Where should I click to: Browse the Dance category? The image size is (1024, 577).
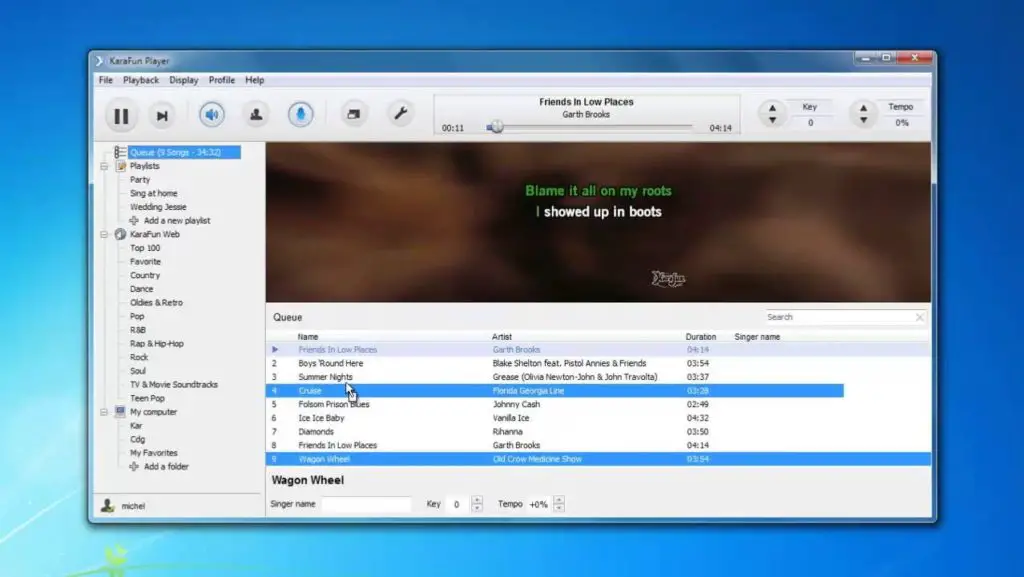(x=142, y=289)
